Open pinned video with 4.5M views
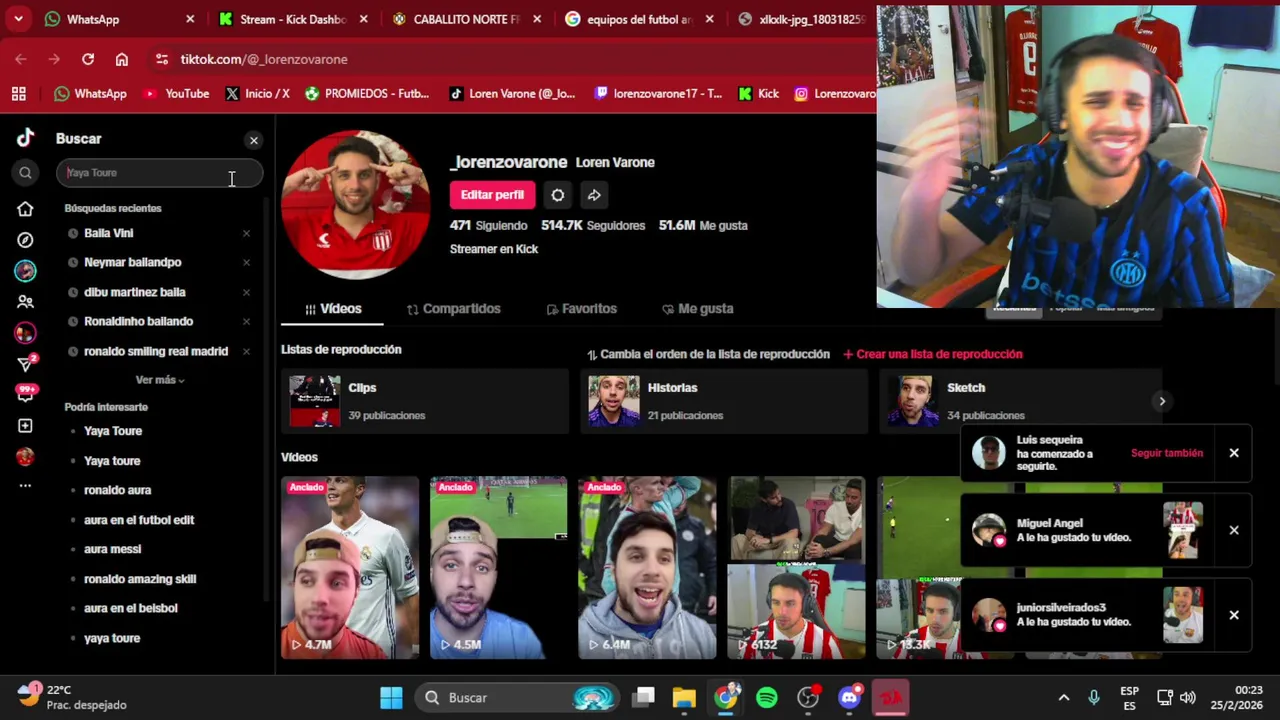The height and width of the screenshot is (720, 1280). [x=498, y=568]
